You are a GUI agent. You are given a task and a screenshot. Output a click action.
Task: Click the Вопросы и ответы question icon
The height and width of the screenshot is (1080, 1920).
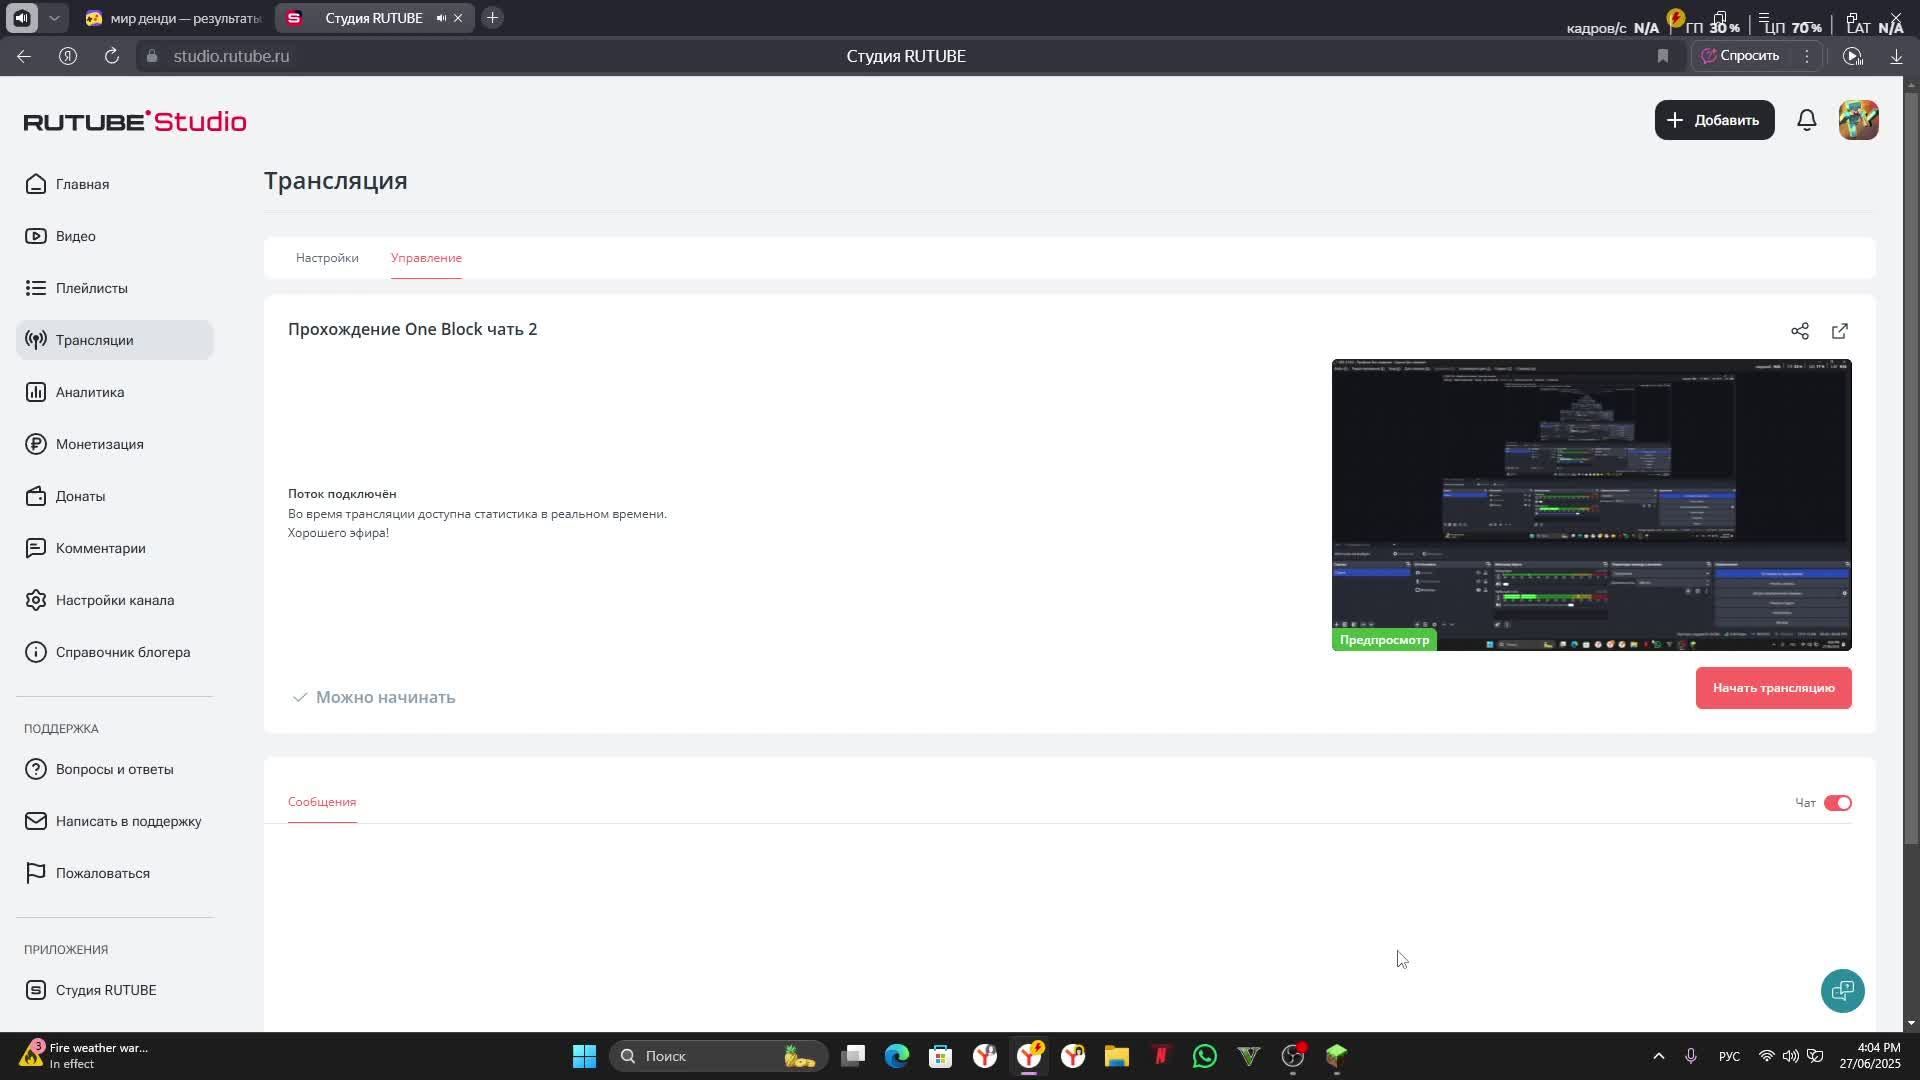pyautogui.click(x=36, y=769)
